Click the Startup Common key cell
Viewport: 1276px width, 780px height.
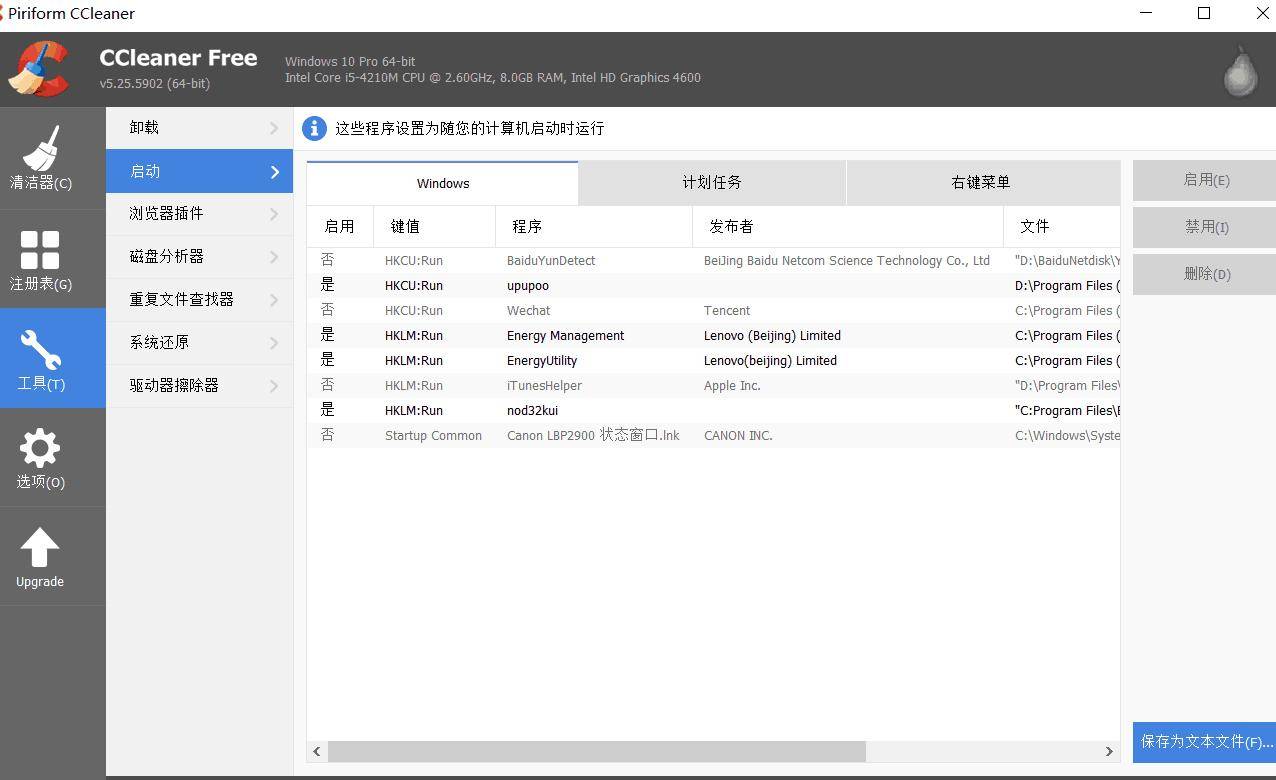click(433, 436)
